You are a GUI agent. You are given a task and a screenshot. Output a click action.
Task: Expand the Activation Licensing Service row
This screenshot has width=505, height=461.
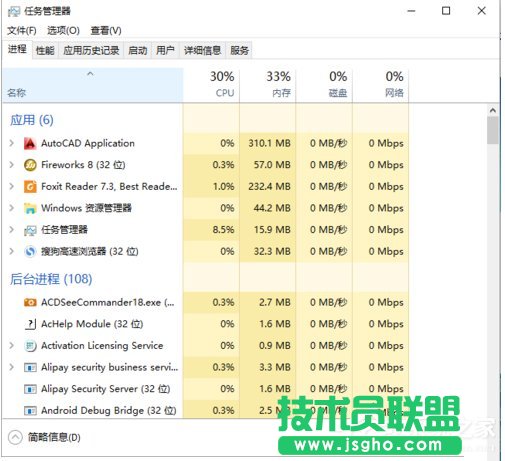click(x=12, y=346)
